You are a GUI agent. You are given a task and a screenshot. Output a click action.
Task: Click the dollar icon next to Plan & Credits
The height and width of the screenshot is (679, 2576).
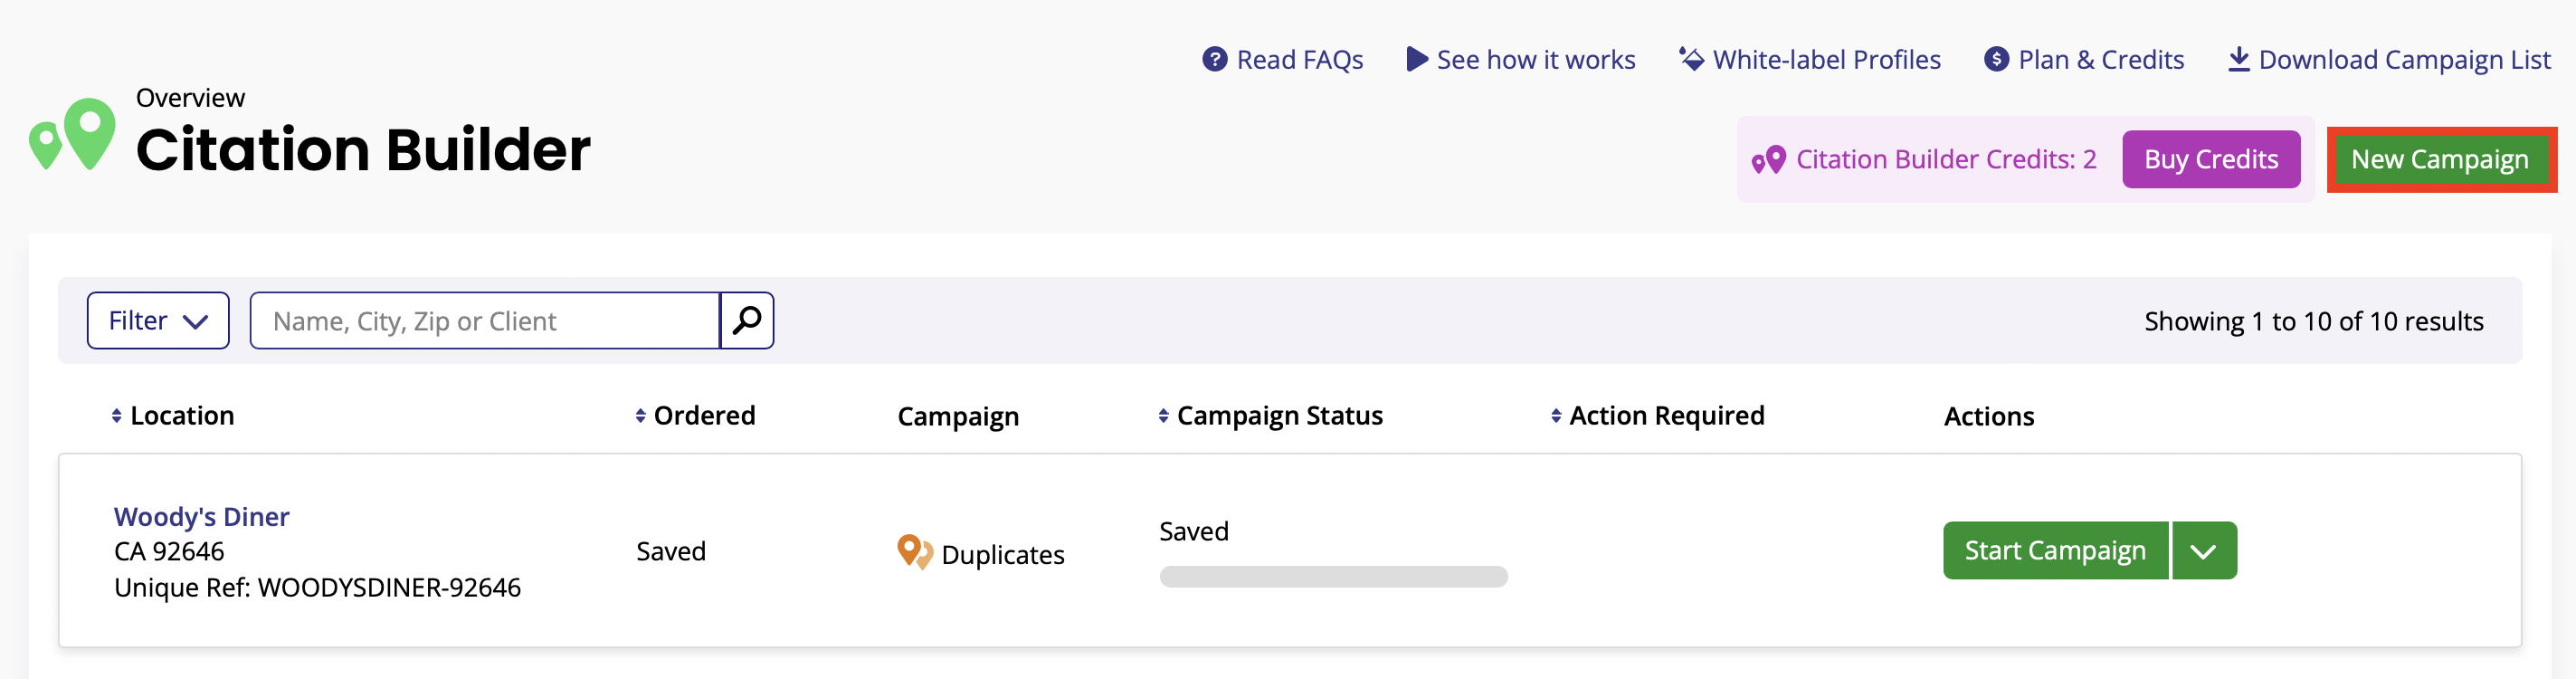1996,60
